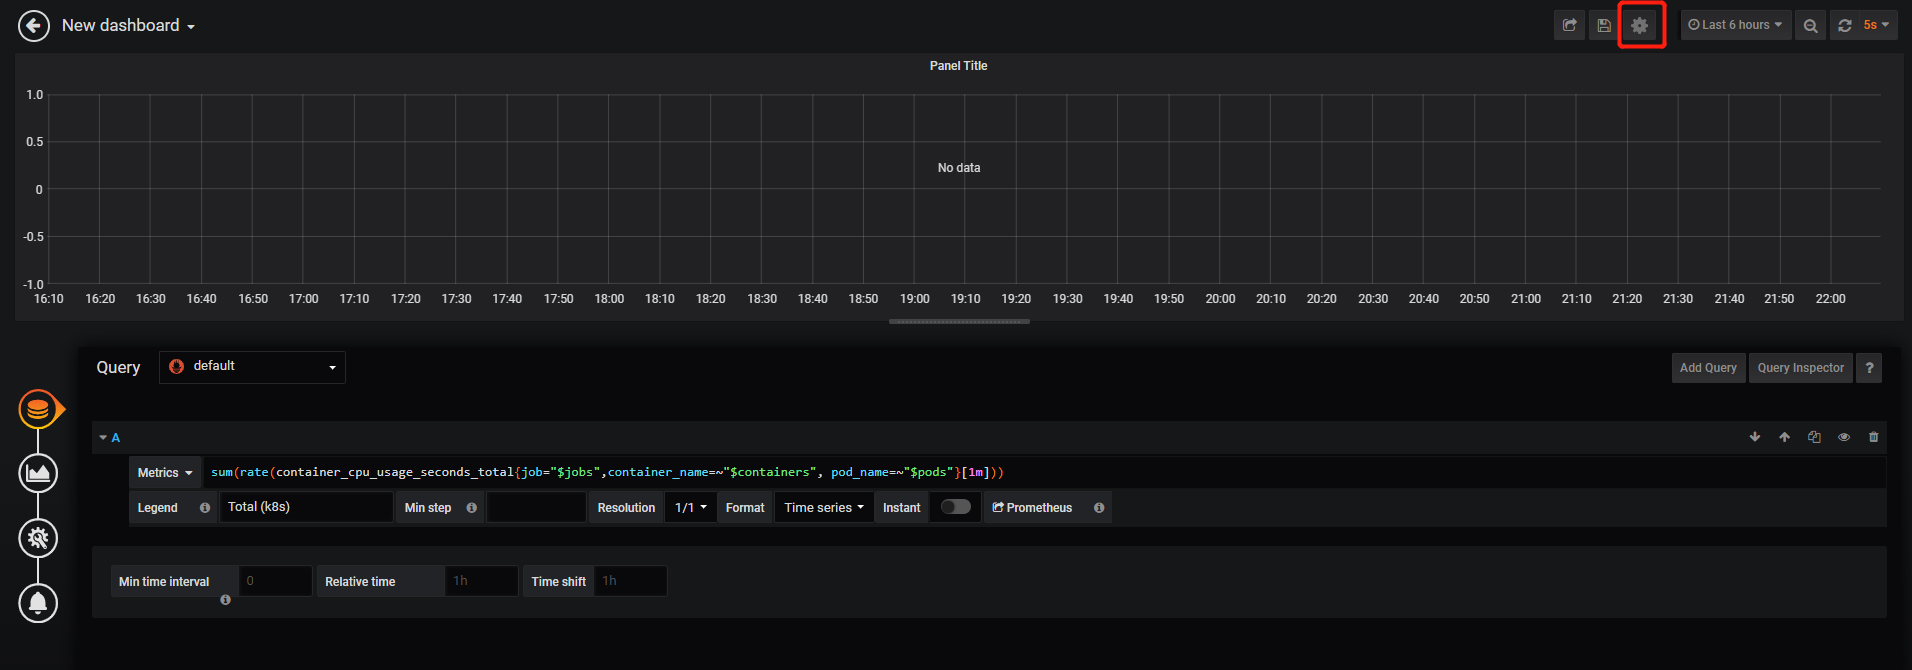Open the Query Inspector
Image resolution: width=1912 pixels, height=670 pixels.
(1800, 368)
